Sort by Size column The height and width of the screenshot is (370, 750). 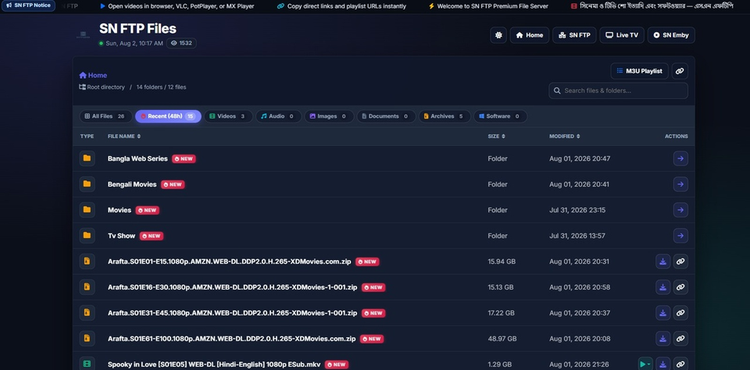(x=496, y=136)
